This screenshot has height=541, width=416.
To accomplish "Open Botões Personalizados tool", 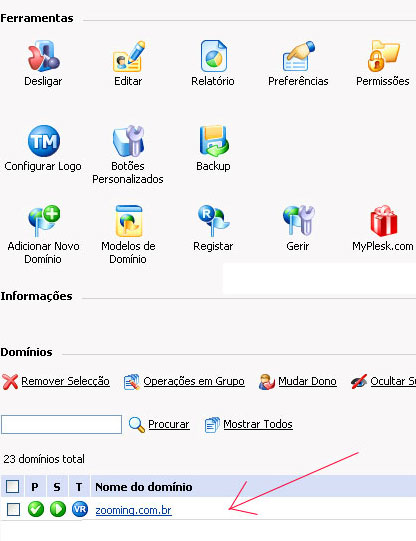I will coord(128,141).
